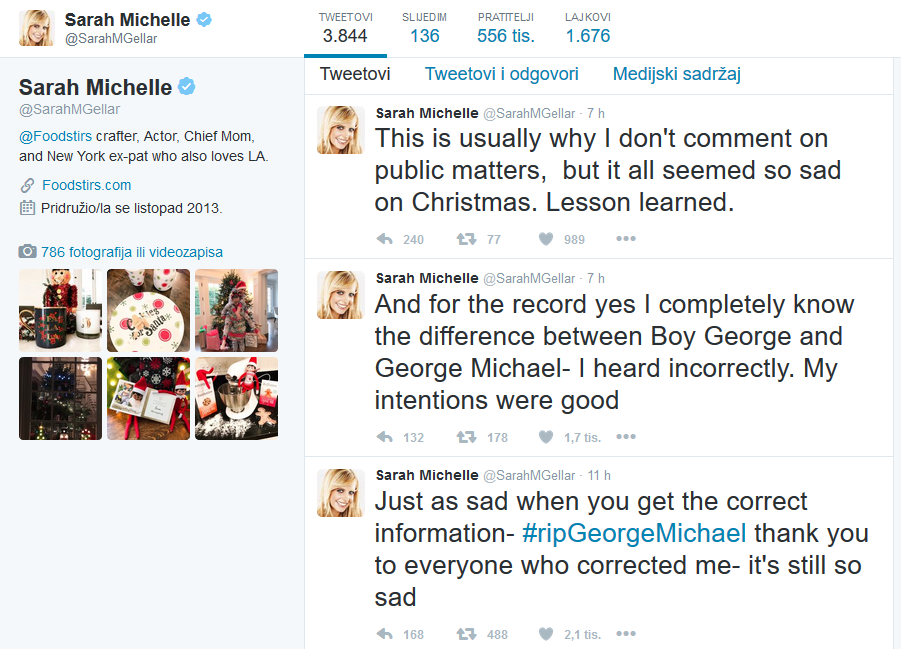Open the Medijski sadržaj tab
The image size is (901, 649).
point(676,74)
